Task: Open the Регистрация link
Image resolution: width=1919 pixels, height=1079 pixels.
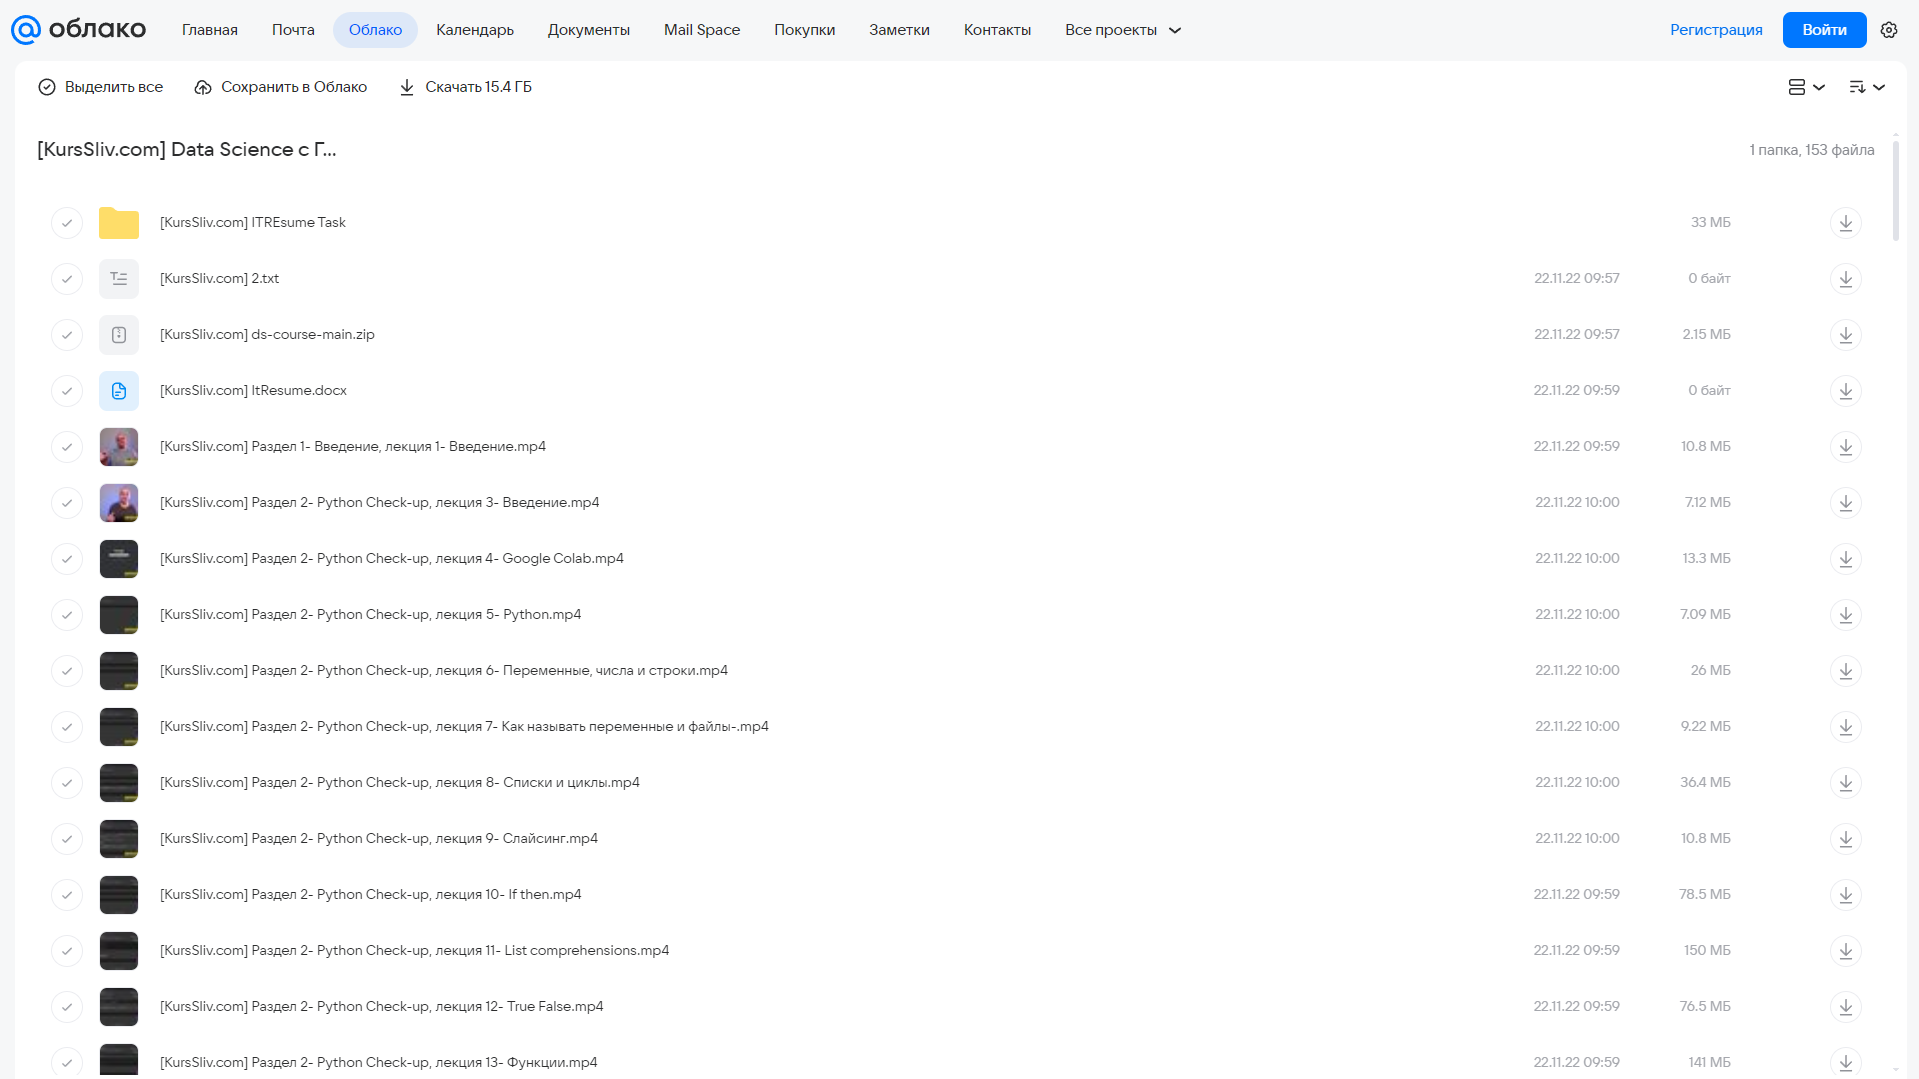Action: coord(1716,30)
